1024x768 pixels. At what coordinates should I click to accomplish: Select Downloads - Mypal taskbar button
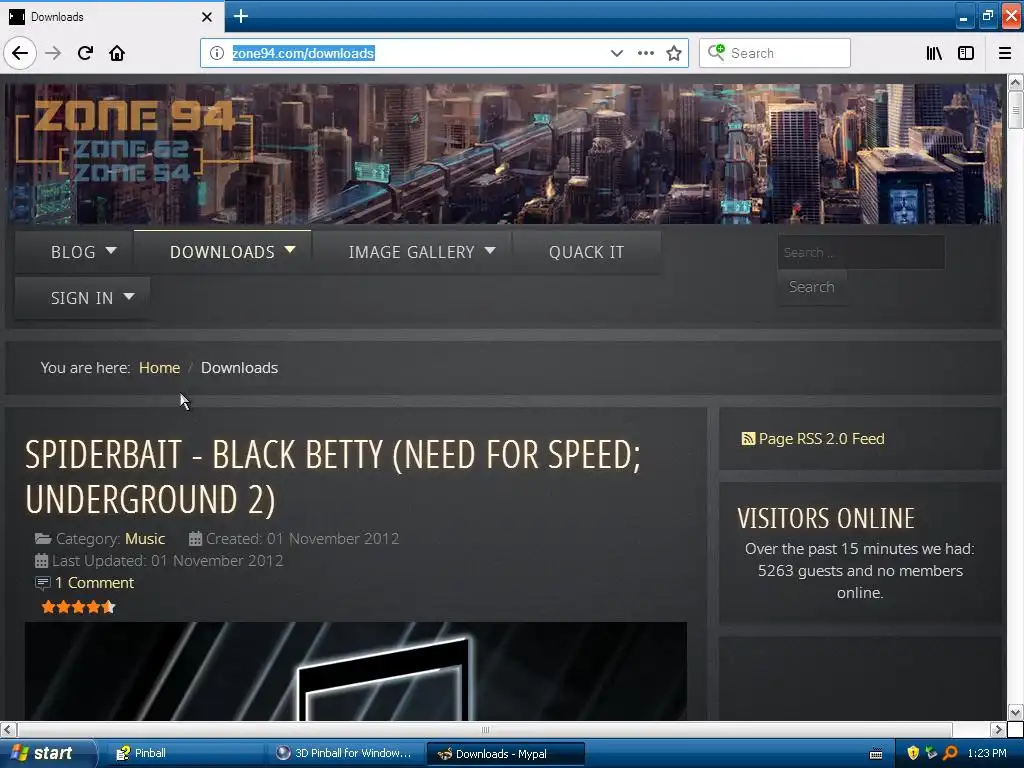505,754
